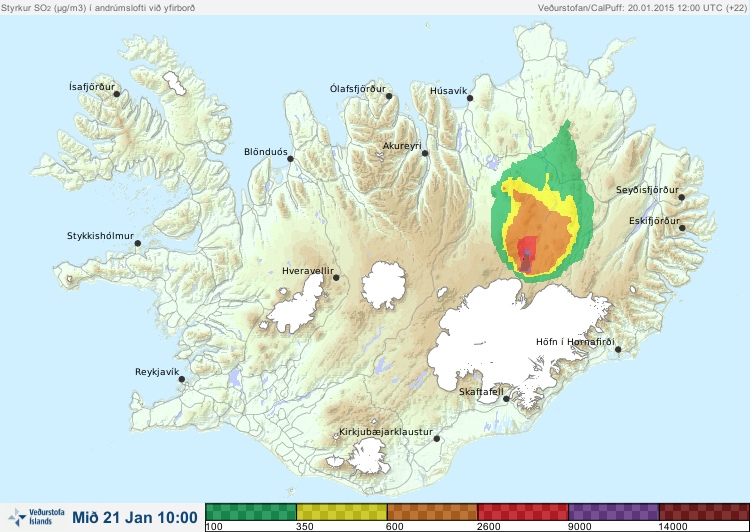Click the legend value 2600
This screenshot has height=532, width=750.
pyautogui.click(x=489, y=527)
